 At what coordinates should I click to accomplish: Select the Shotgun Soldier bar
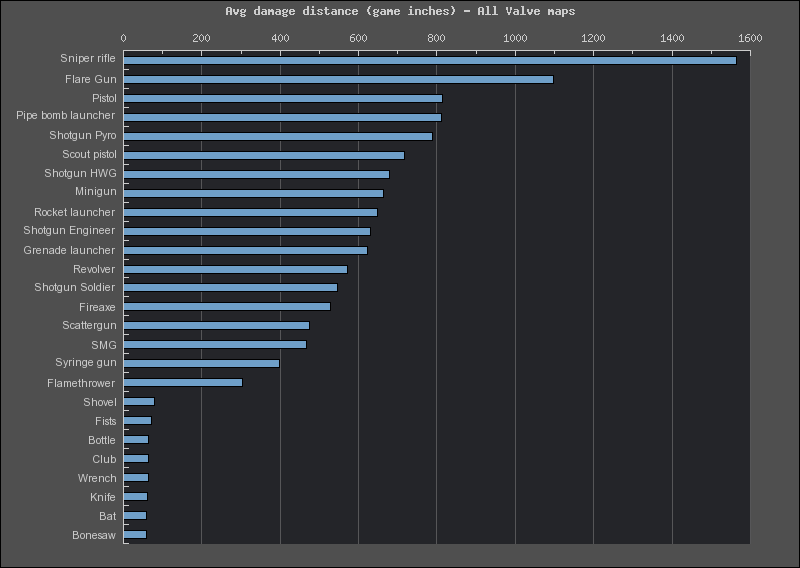[x=230, y=288]
